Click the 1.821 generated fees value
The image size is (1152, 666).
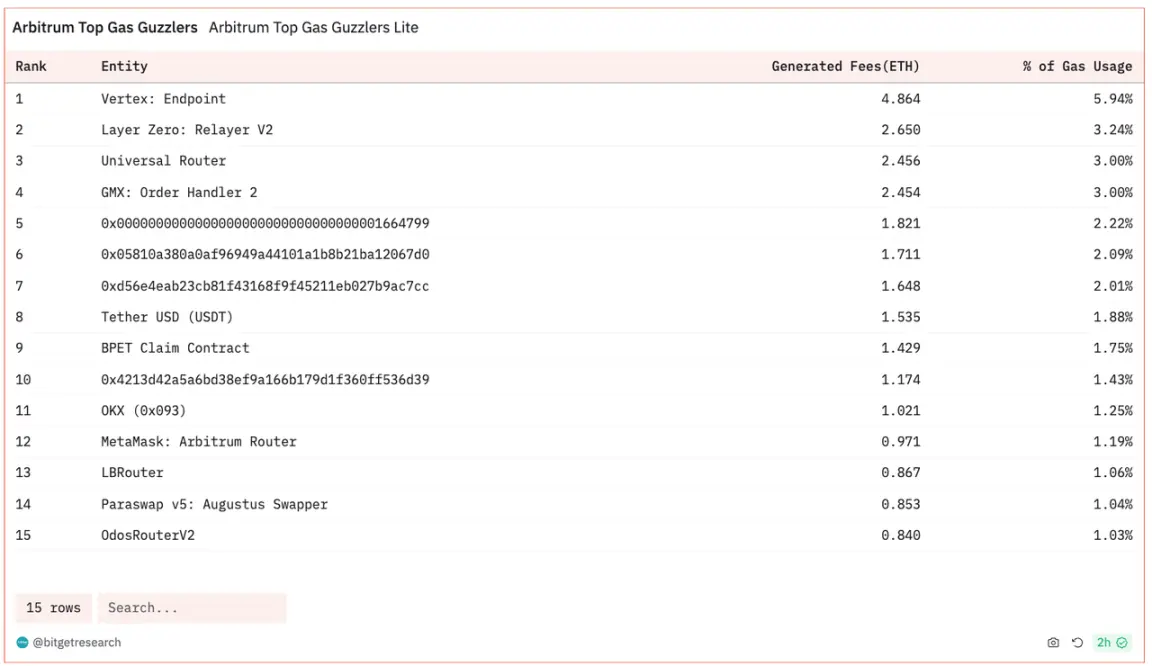[901, 223]
